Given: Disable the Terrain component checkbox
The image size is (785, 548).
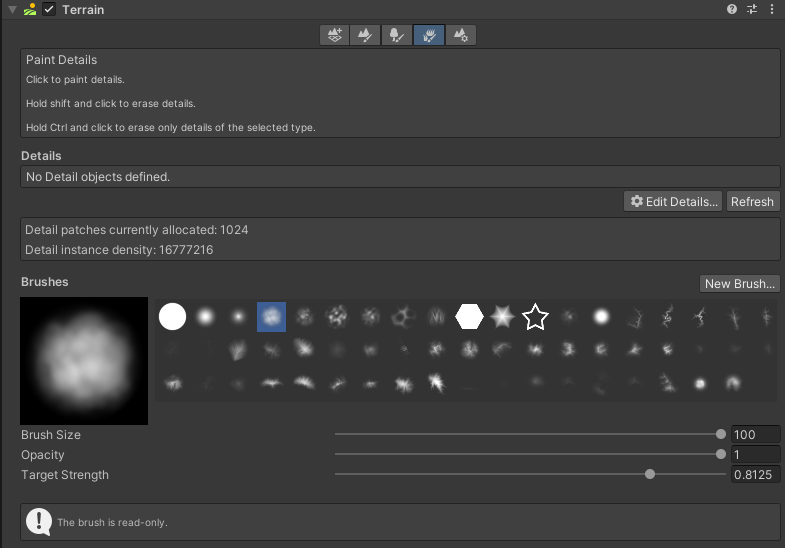Looking at the screenshot, I should point(49,9).
